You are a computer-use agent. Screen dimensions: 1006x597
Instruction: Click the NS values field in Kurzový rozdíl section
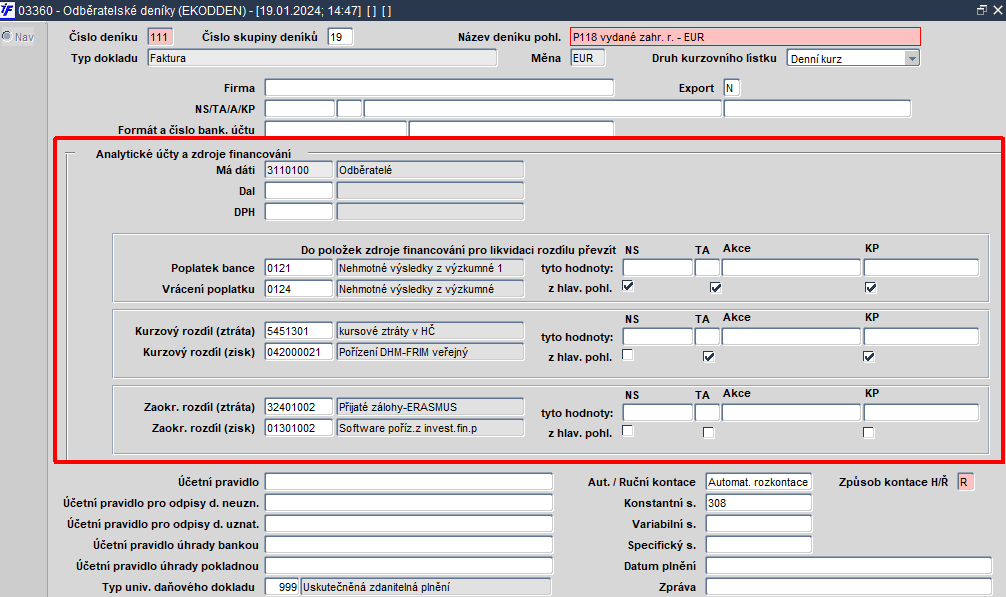pyautogui.click(x=658, y=337)
